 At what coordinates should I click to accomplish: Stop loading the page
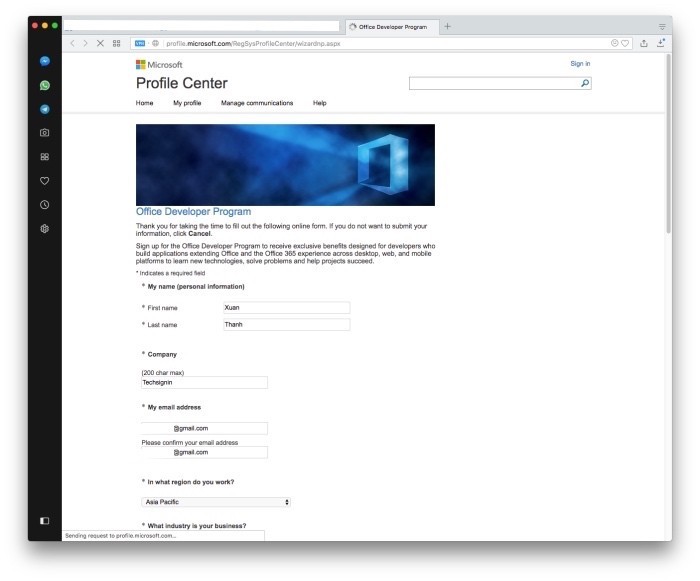[x=100, y=43]
